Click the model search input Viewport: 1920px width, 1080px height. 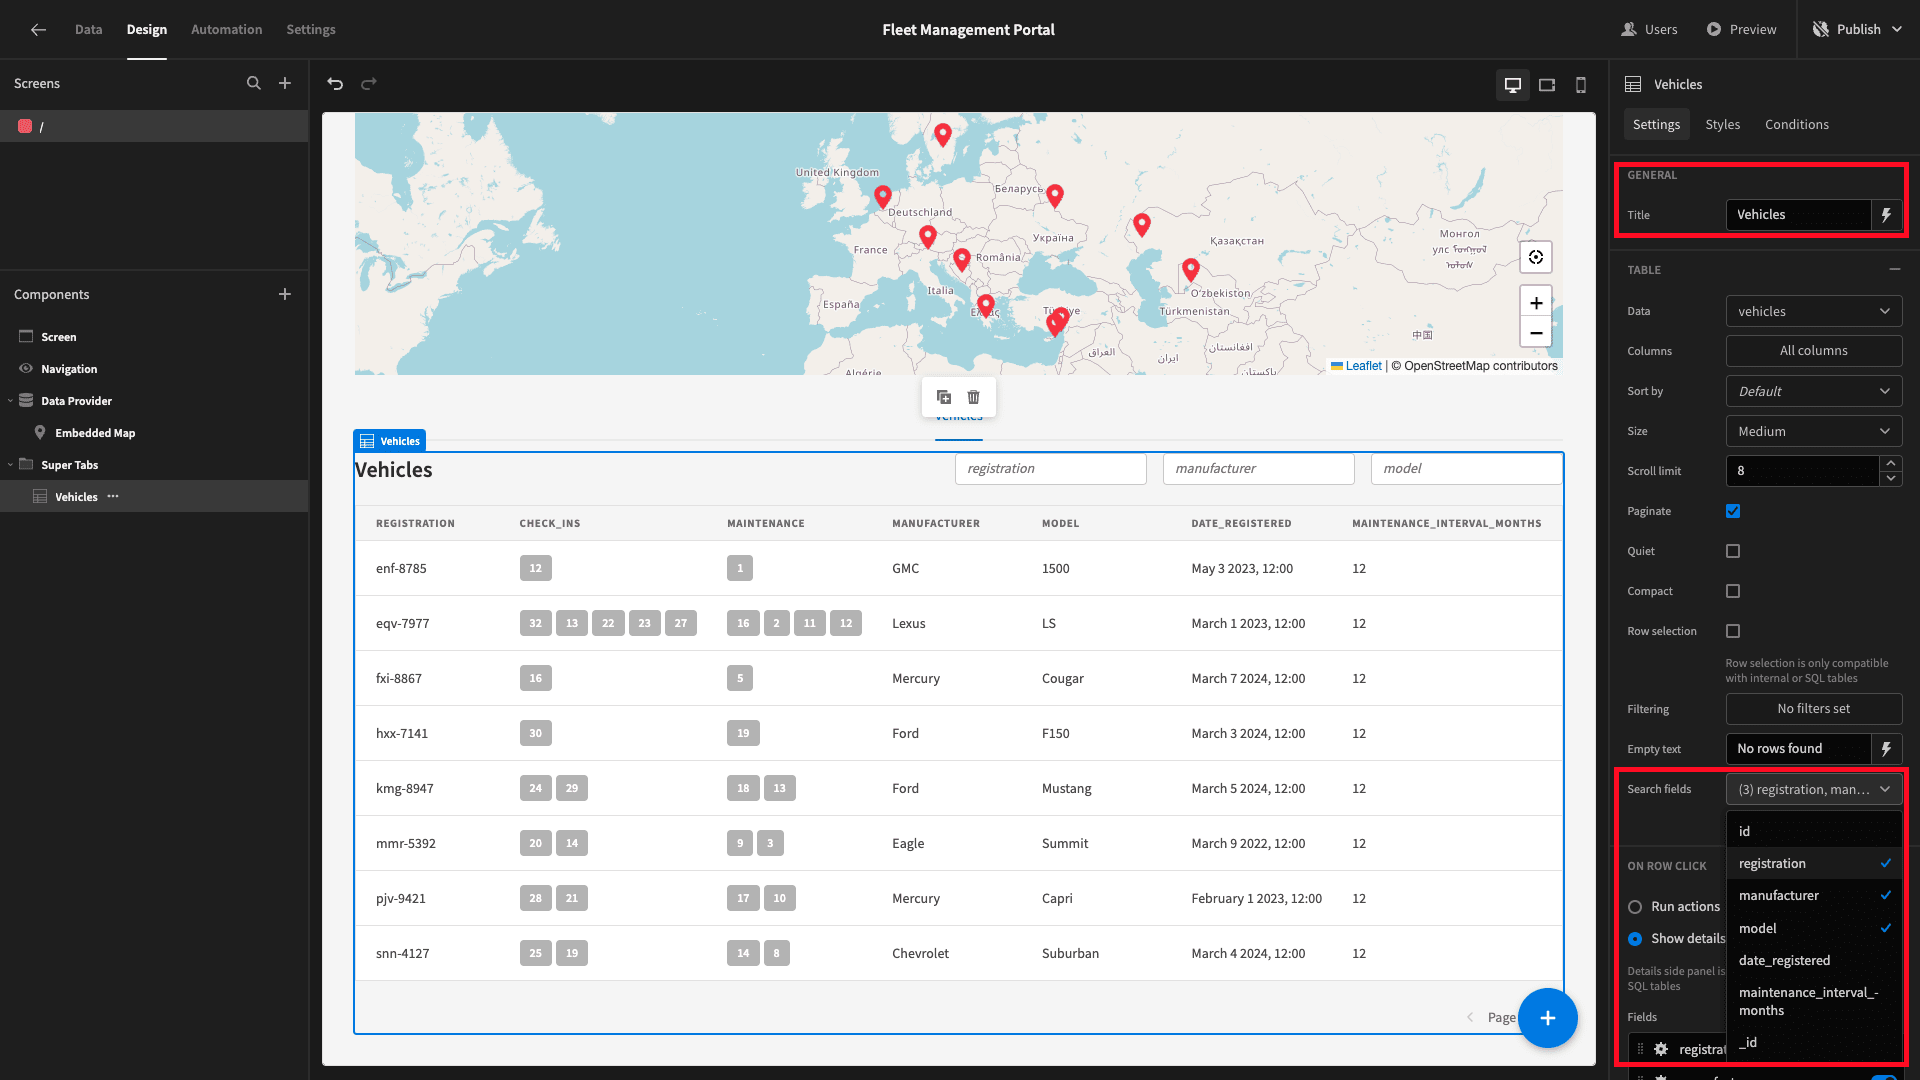coord(1467,469)
